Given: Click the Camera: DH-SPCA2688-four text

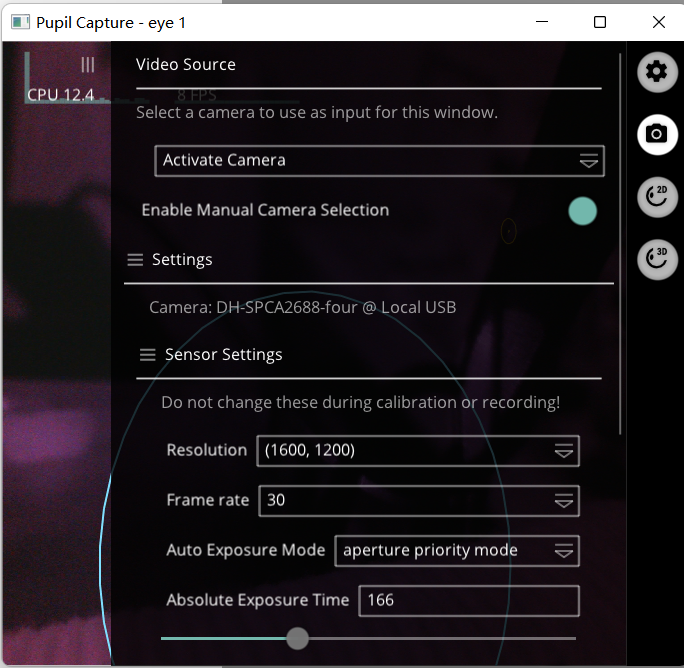Looking at the screenshot, I should (x=302, y=308).
